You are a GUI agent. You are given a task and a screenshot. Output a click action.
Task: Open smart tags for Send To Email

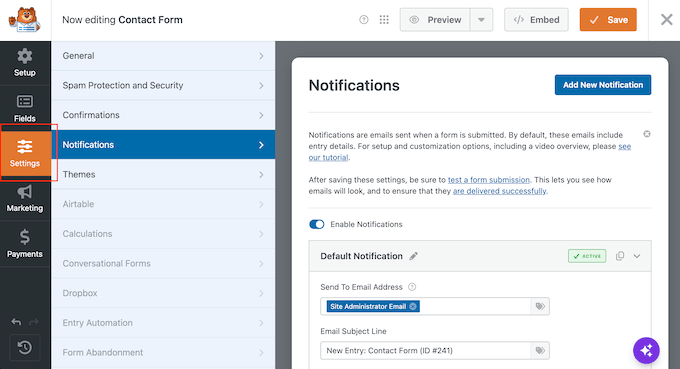(540, 306)
